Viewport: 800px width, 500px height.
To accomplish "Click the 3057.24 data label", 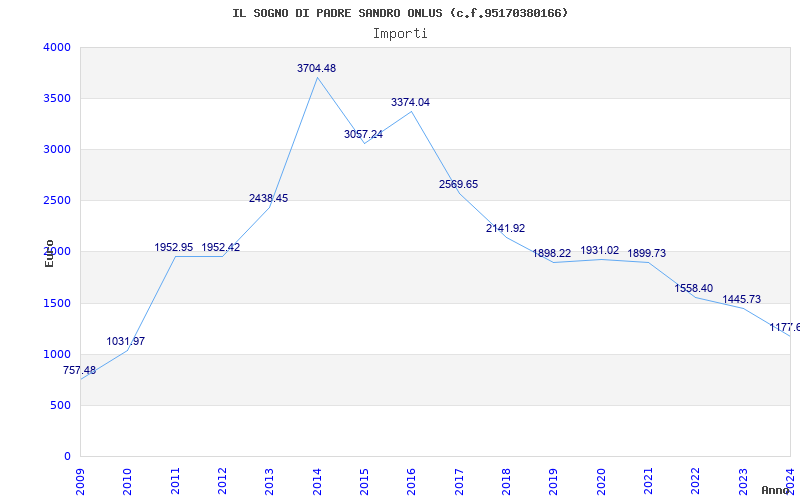I will [x=363, y=134].
